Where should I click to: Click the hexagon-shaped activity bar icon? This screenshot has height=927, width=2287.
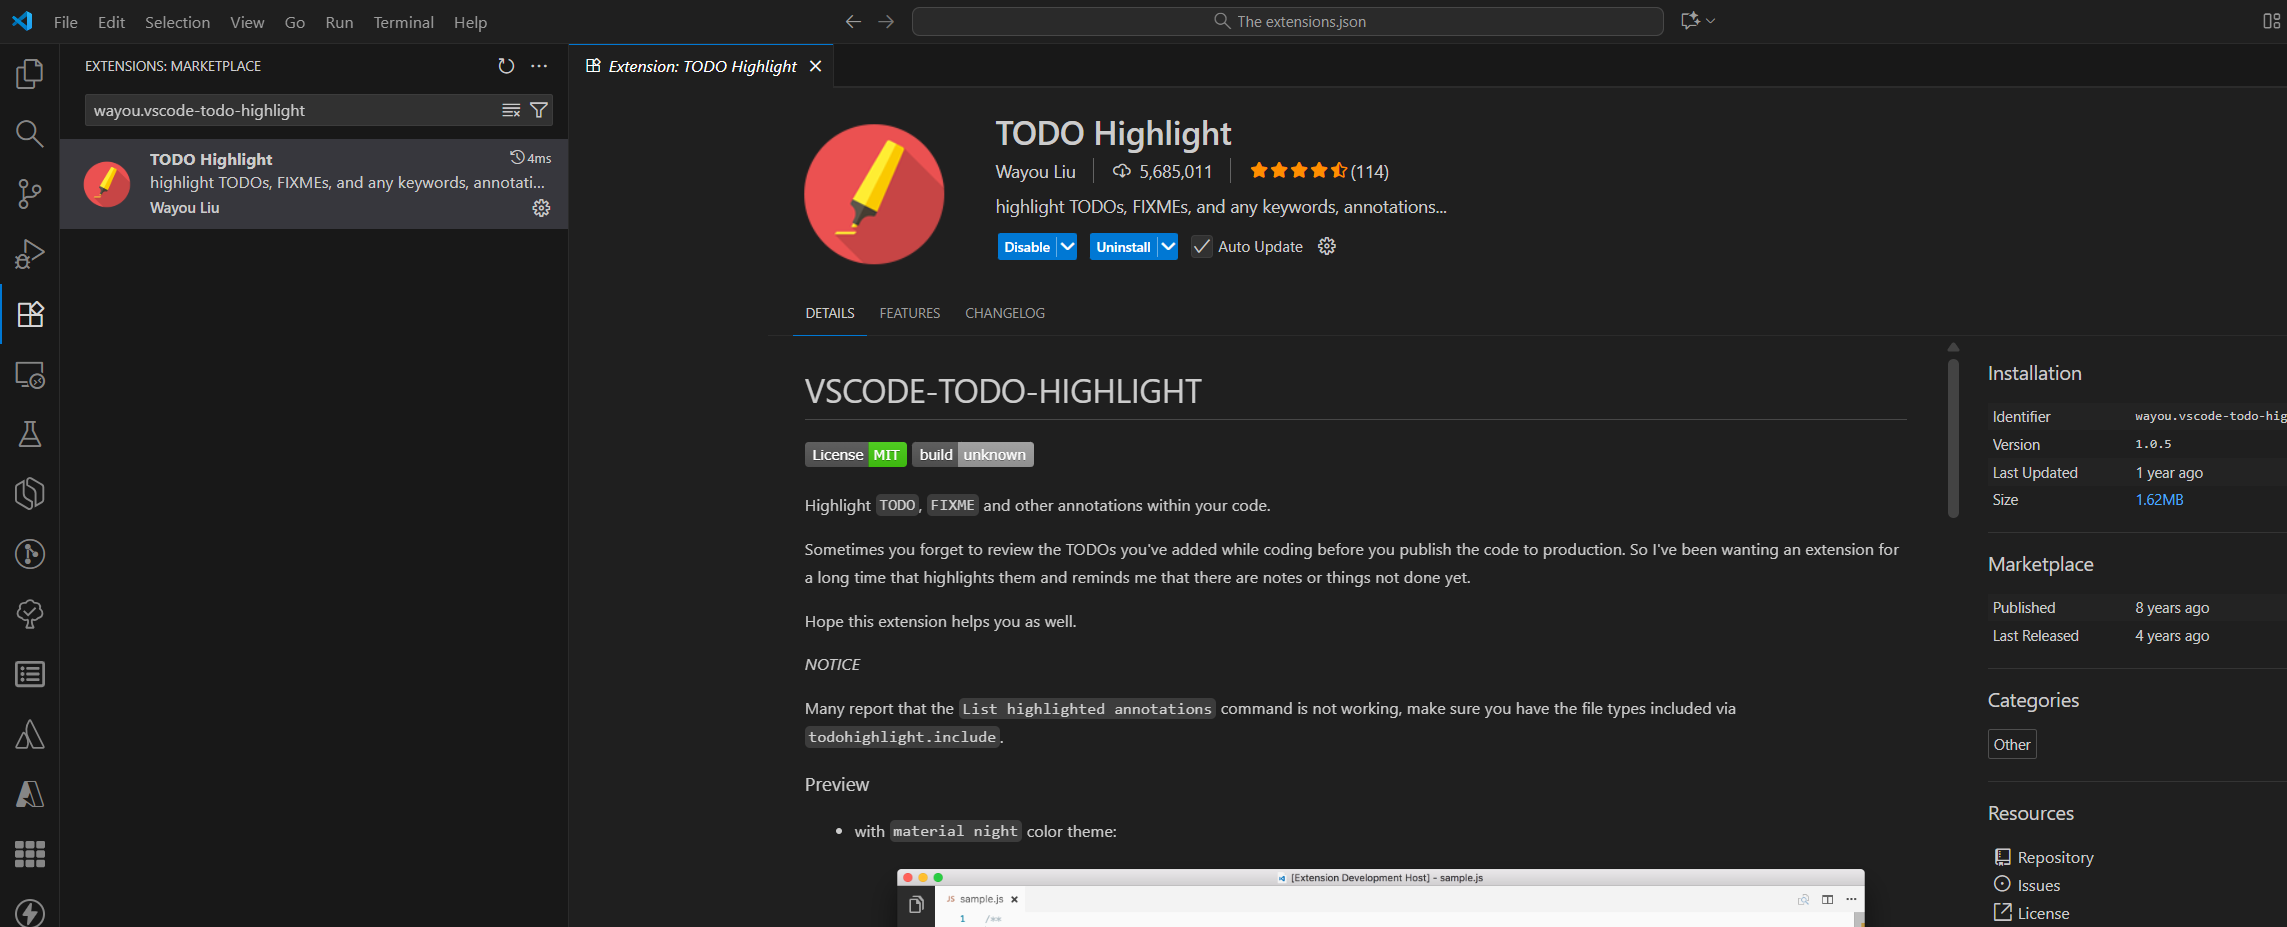[30, 493]
